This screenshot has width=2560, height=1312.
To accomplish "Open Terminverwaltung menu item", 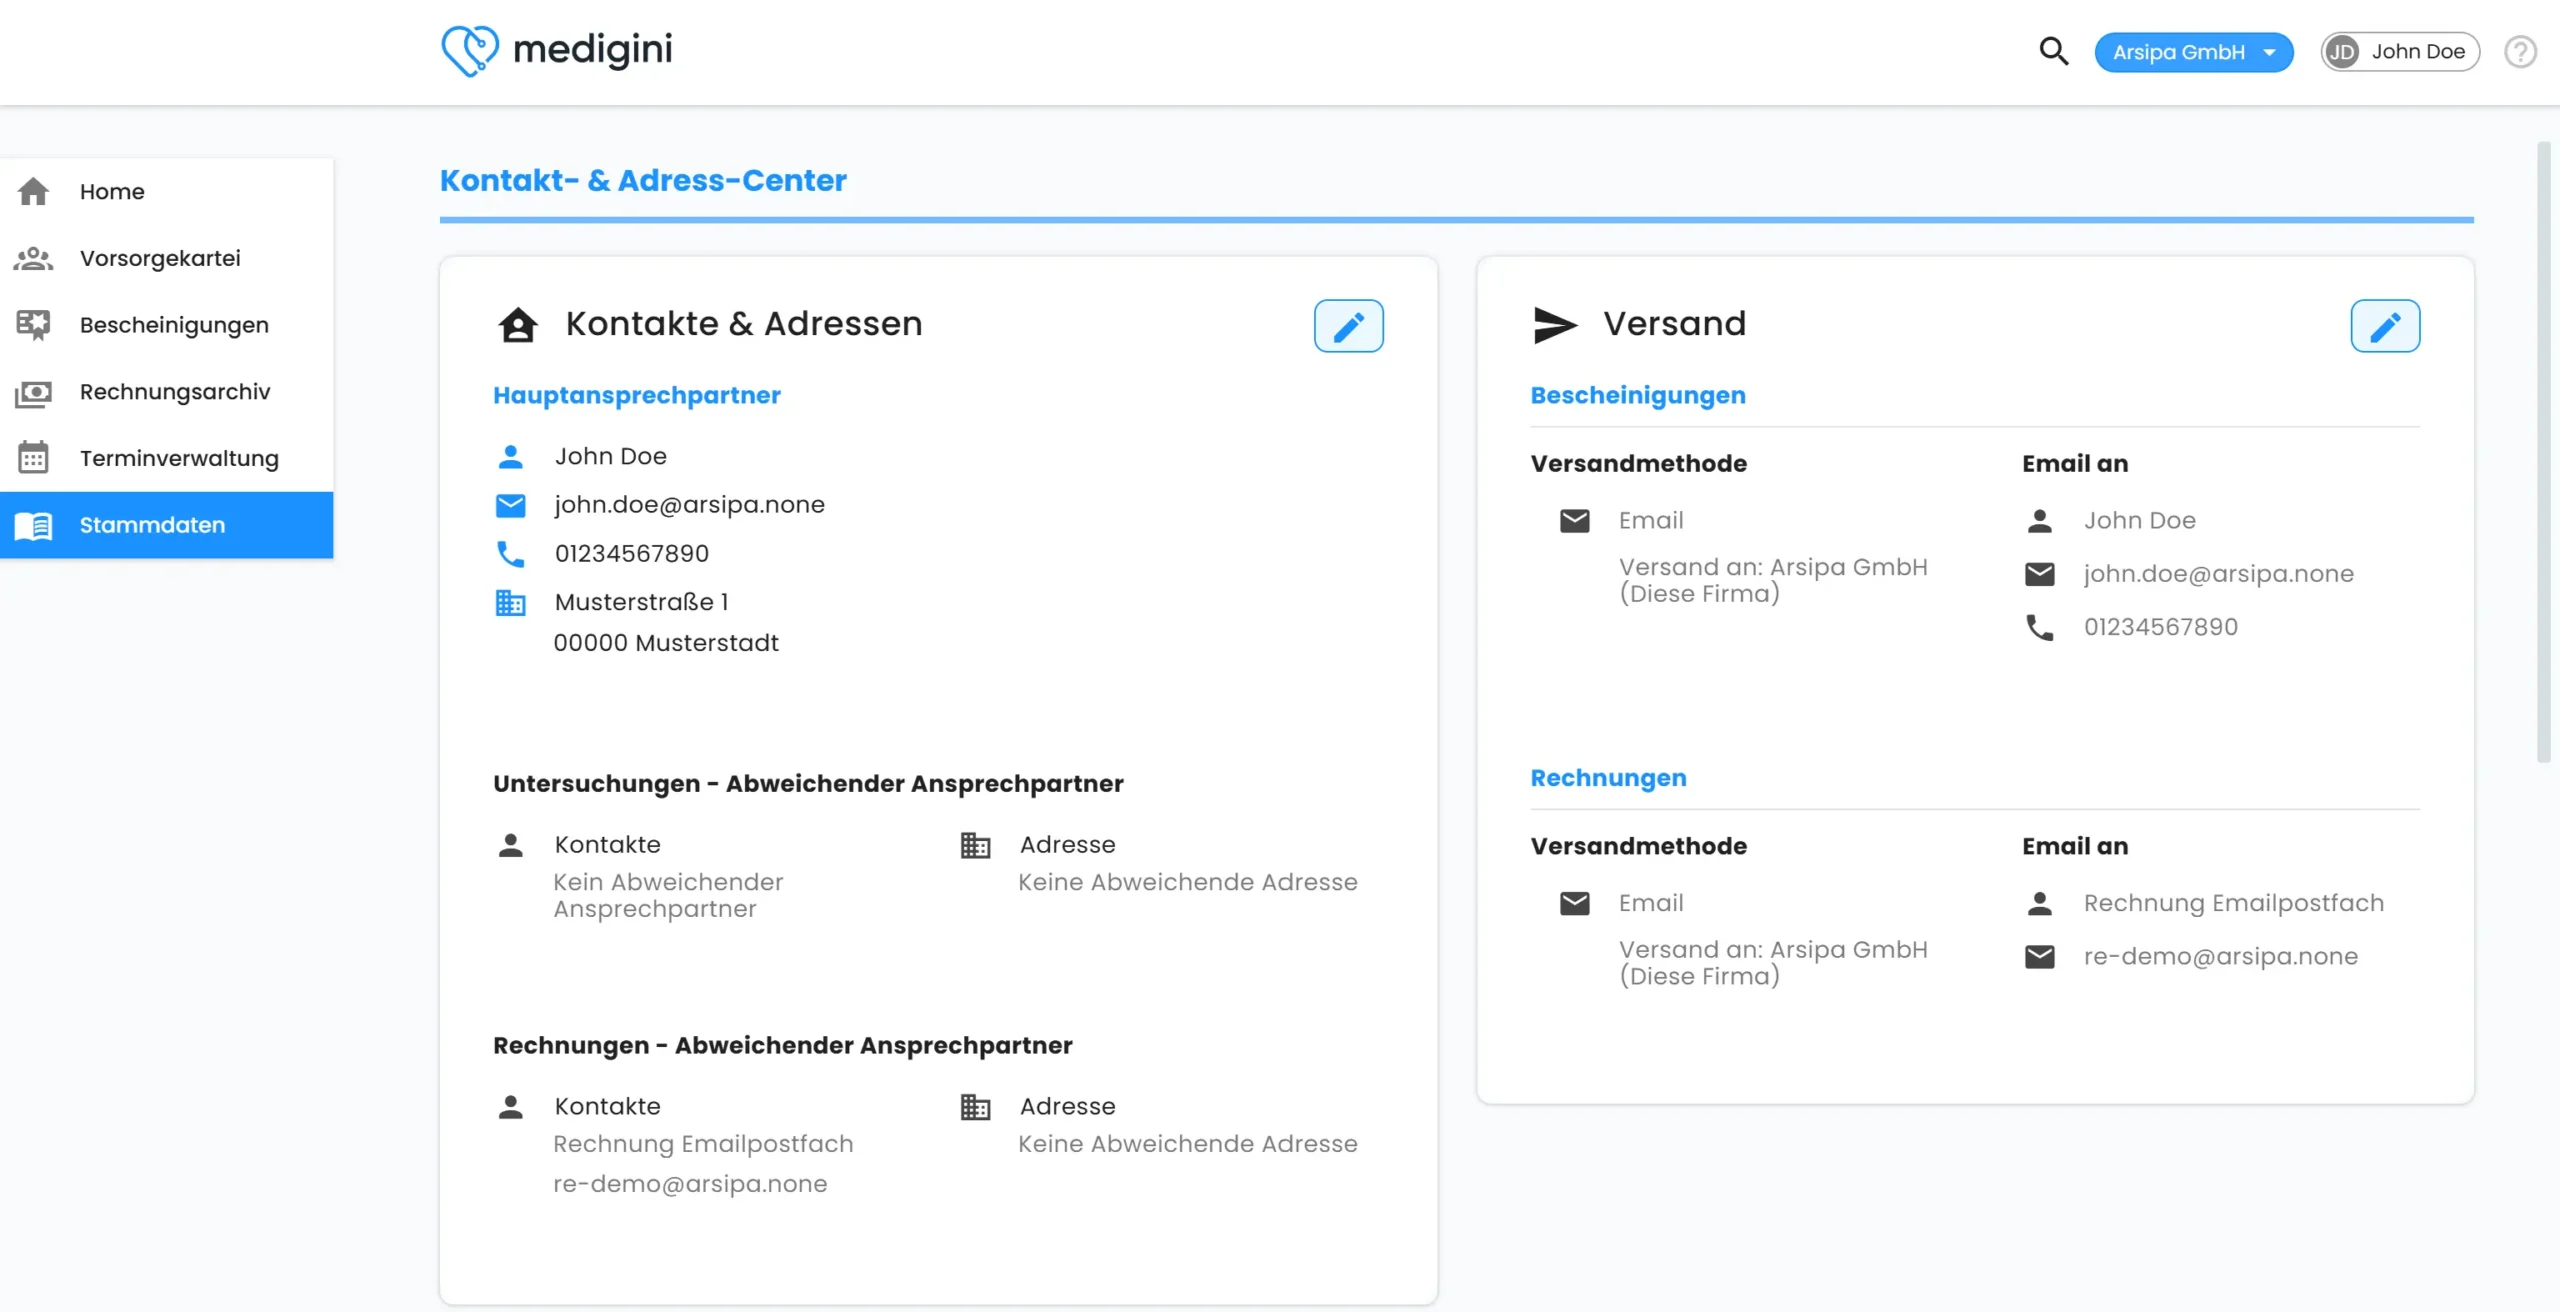I will [x=179, y=458].
